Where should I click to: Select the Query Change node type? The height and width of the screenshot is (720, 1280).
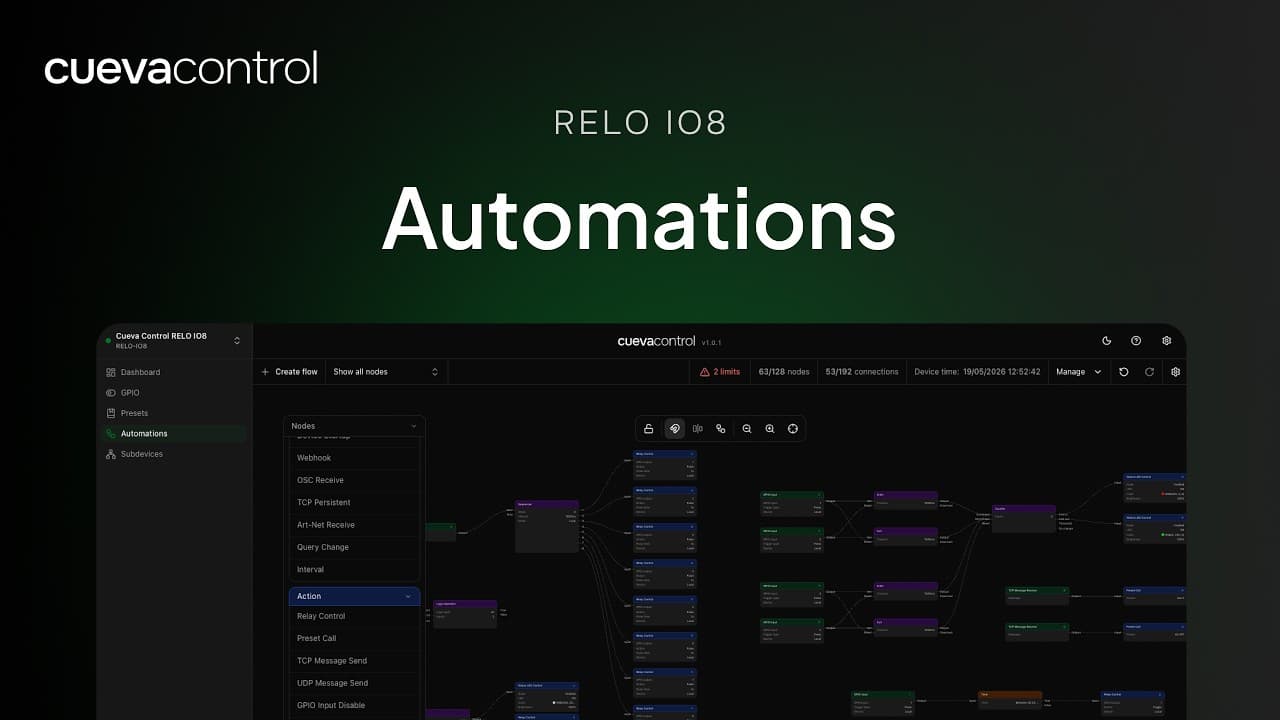click(x=354, y=547)
